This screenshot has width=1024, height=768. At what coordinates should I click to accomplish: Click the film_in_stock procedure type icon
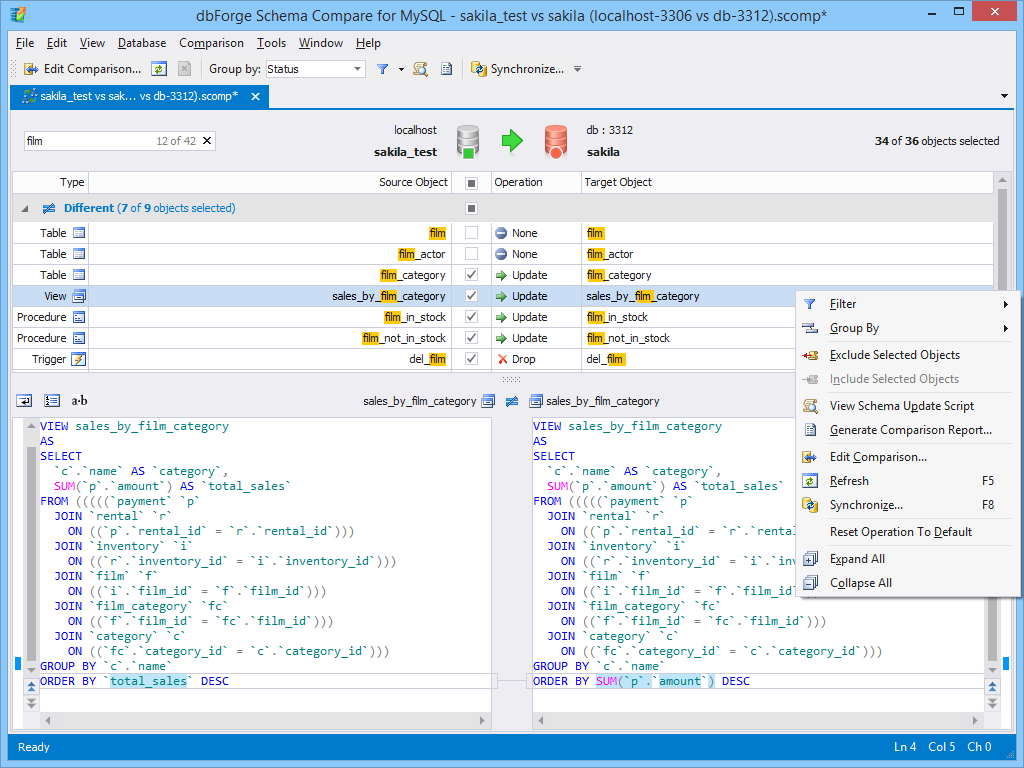78,317
